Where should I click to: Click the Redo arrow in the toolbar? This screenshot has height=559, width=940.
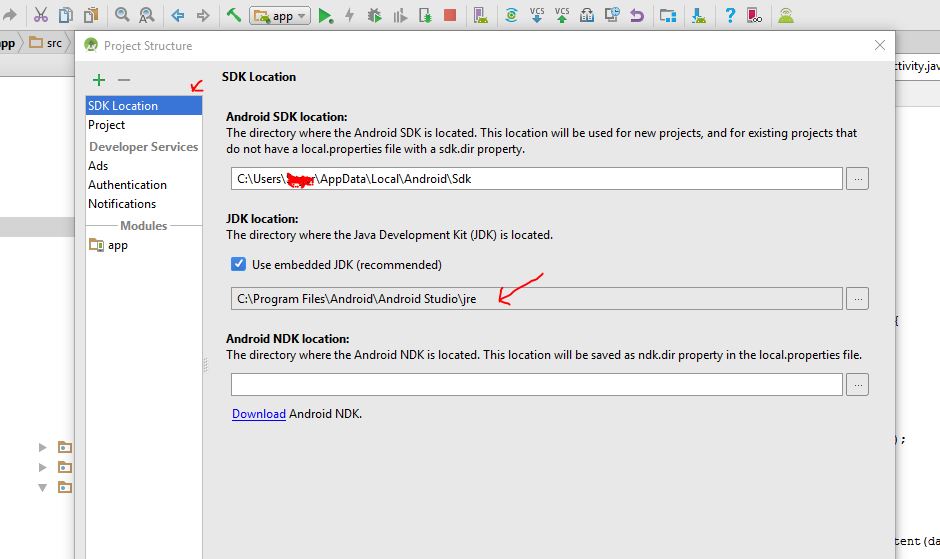click(9, 15)
